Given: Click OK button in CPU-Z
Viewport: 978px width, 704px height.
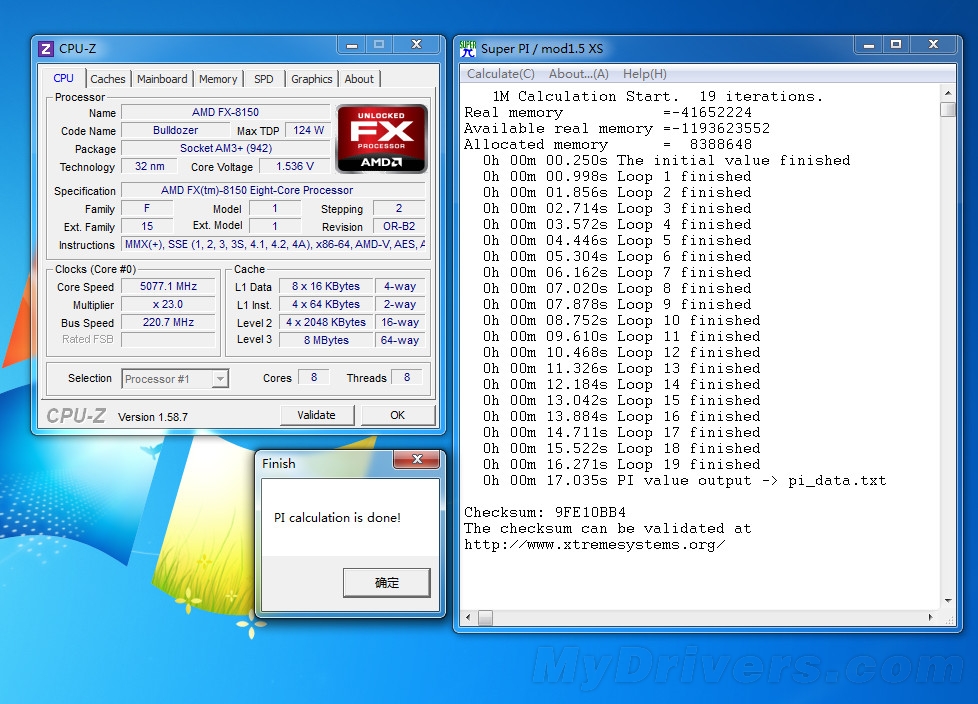Looking at the screenshot, I should (397, 415).
